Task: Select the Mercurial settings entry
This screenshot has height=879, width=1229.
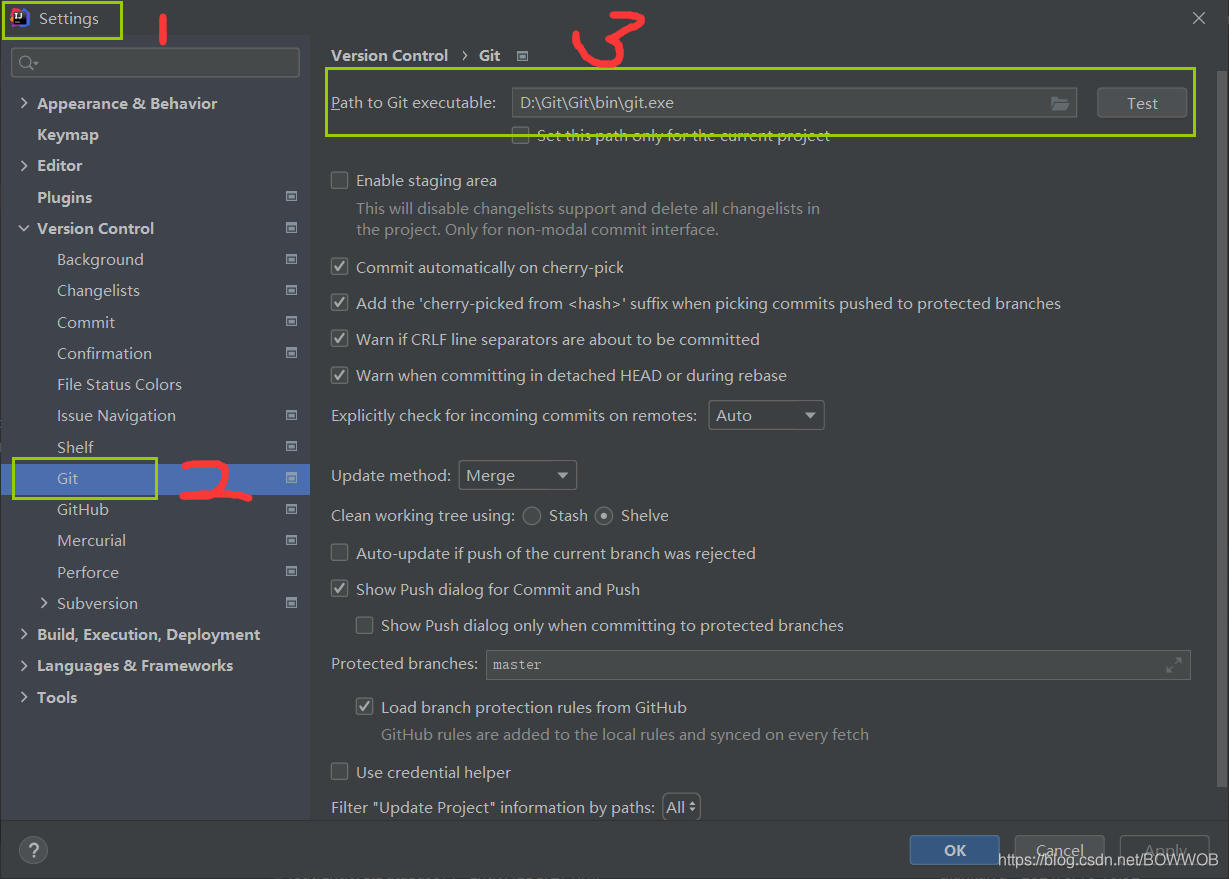Action: pyautogui.click(x=91, y=540)
